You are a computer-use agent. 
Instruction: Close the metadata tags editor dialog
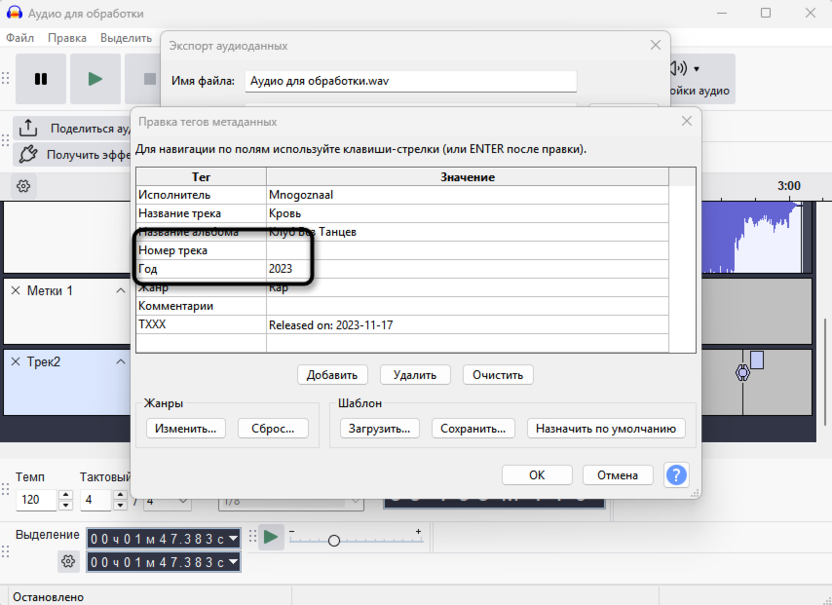687,121
